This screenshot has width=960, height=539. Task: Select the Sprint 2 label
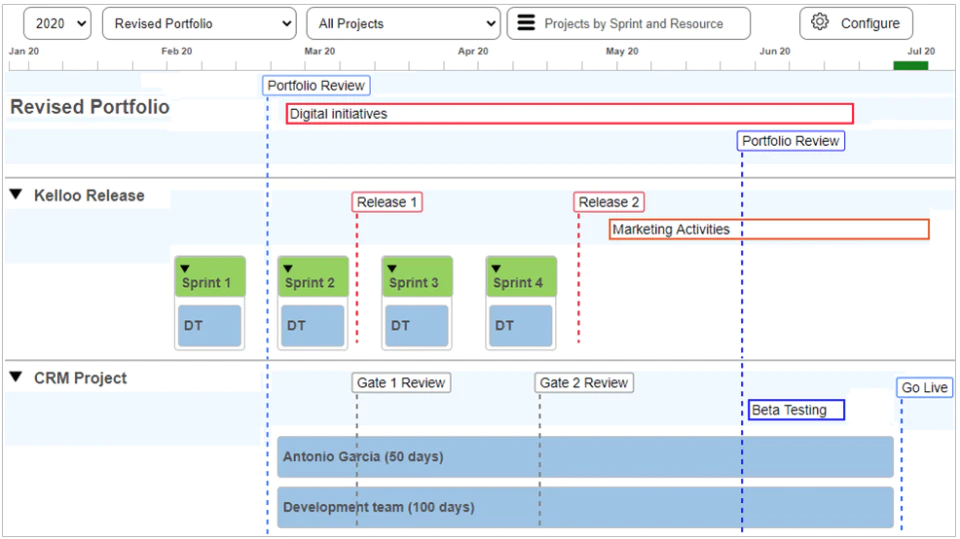click(310, 283)
